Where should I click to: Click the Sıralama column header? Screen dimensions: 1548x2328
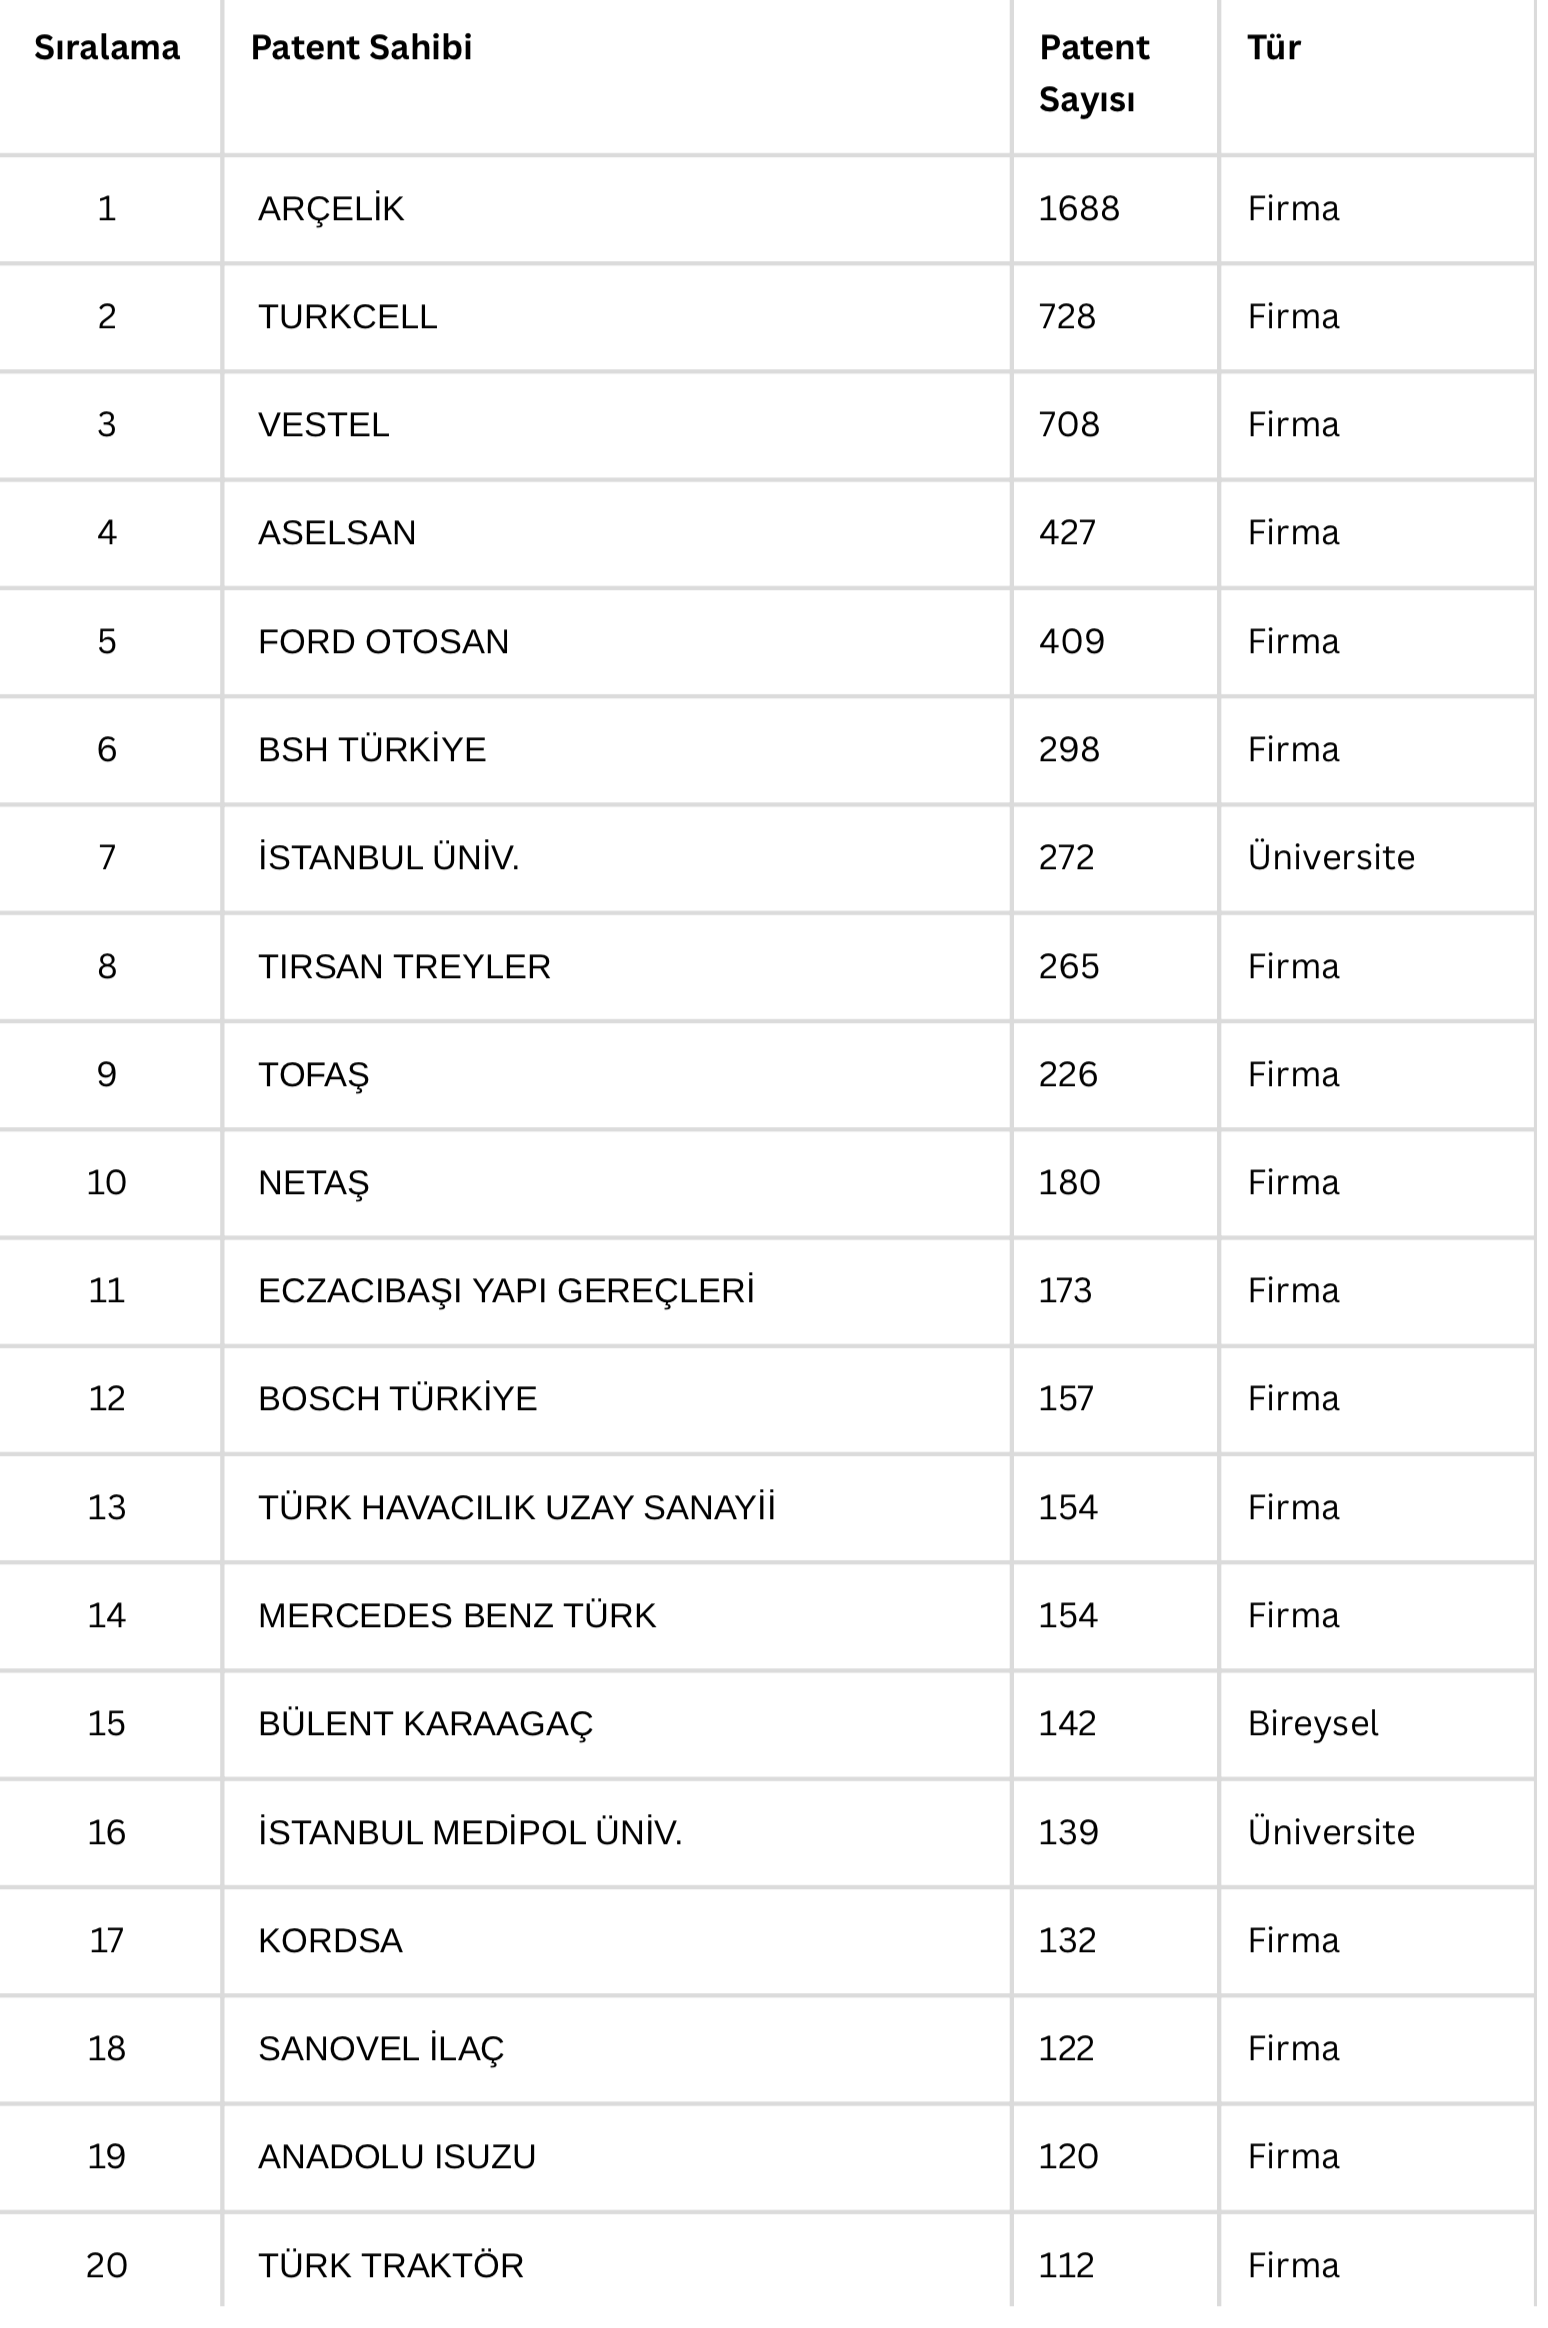107,48
